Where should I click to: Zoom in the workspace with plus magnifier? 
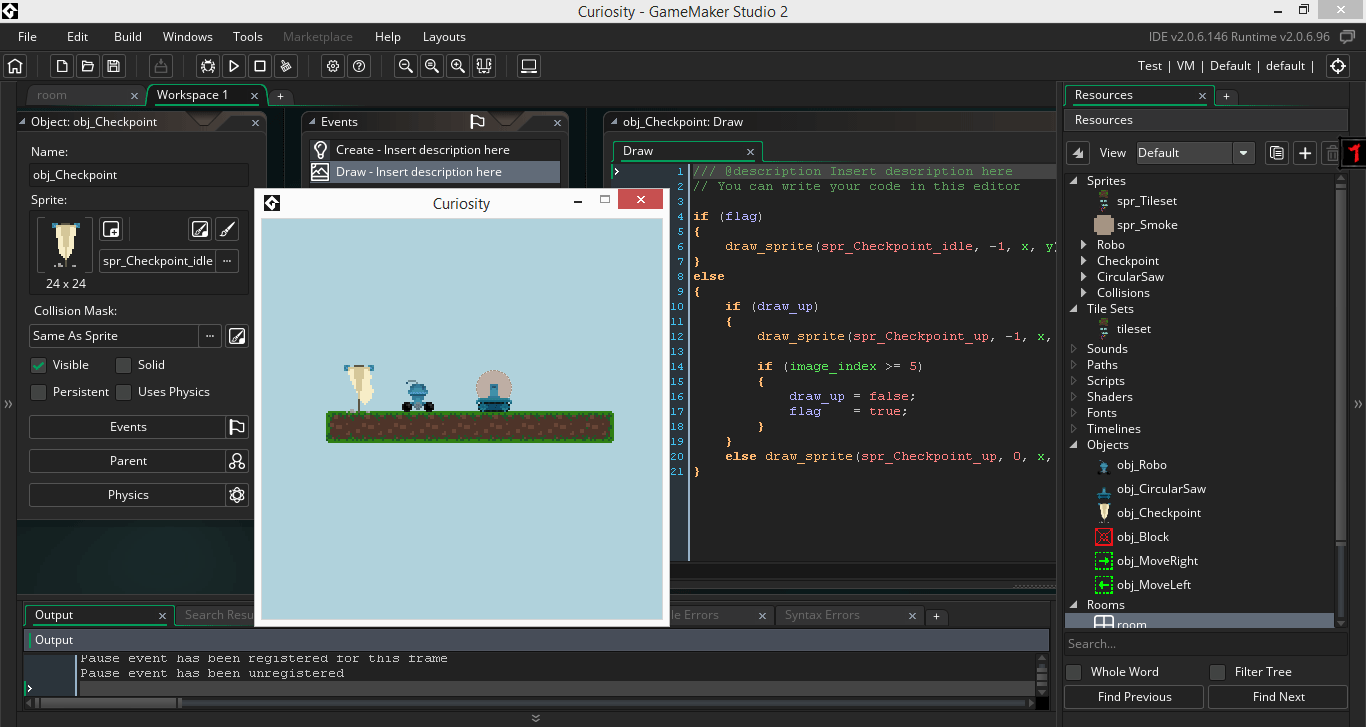coord(458,66)
